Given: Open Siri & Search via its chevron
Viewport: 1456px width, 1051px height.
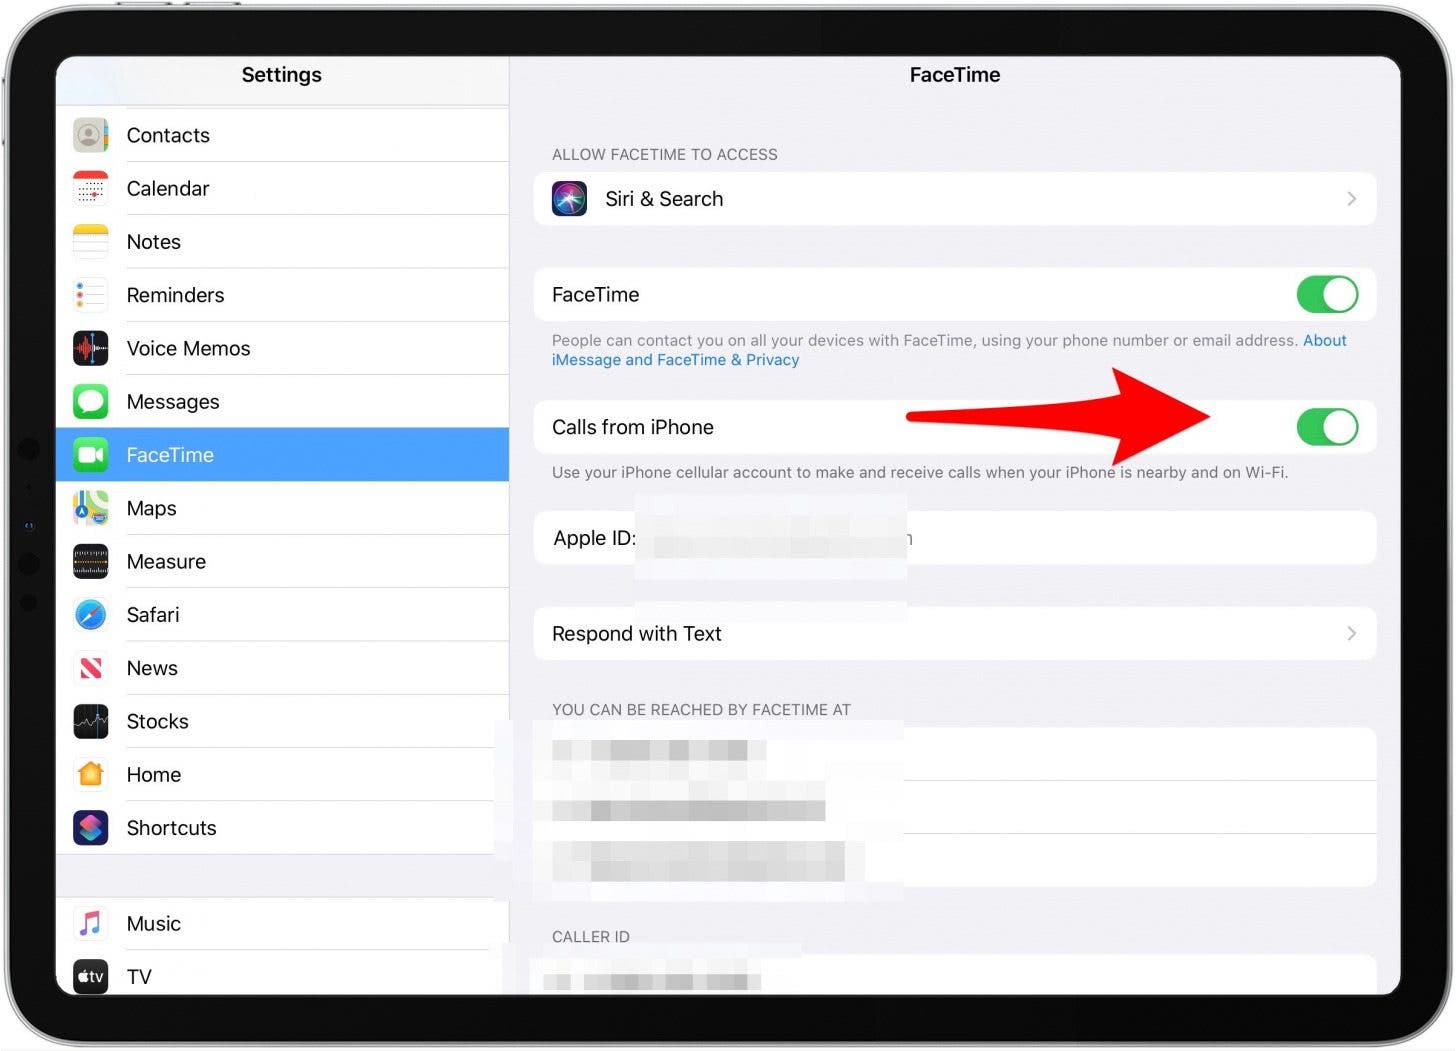Looking at the screenshot, I should click(1351, 199).
